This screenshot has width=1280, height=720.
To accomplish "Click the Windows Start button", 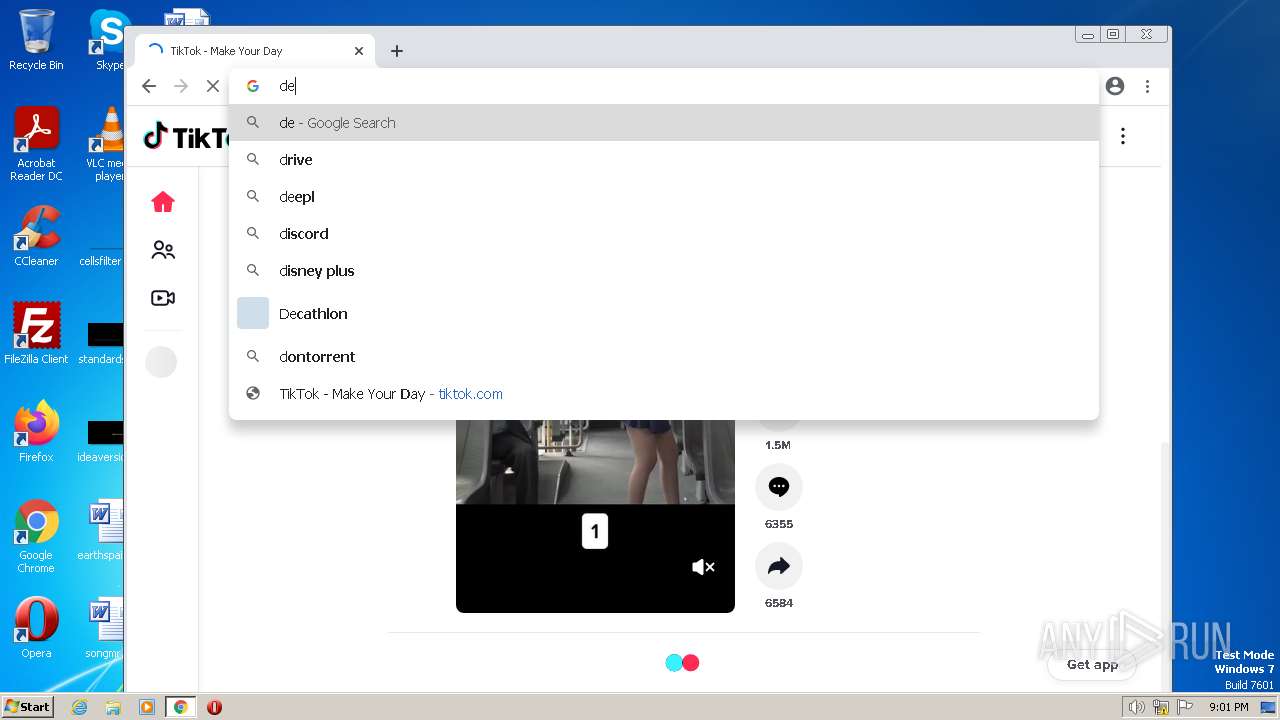I will click(x=28, y=706).
